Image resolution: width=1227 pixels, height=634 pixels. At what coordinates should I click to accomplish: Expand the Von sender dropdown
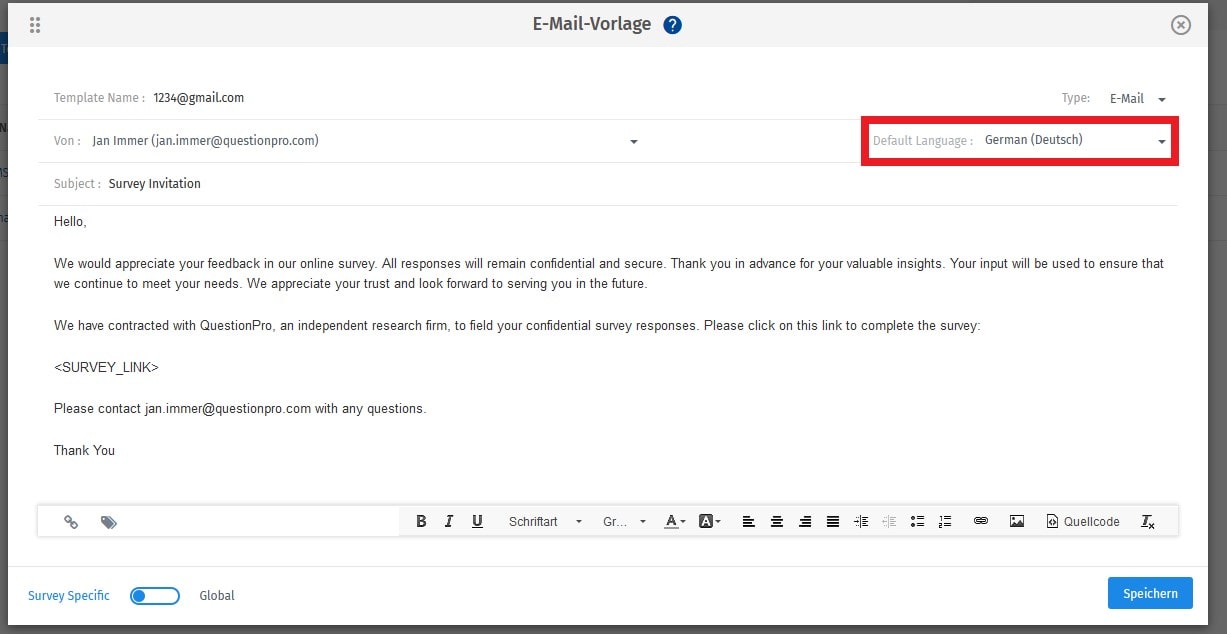(x=632, y=141)
